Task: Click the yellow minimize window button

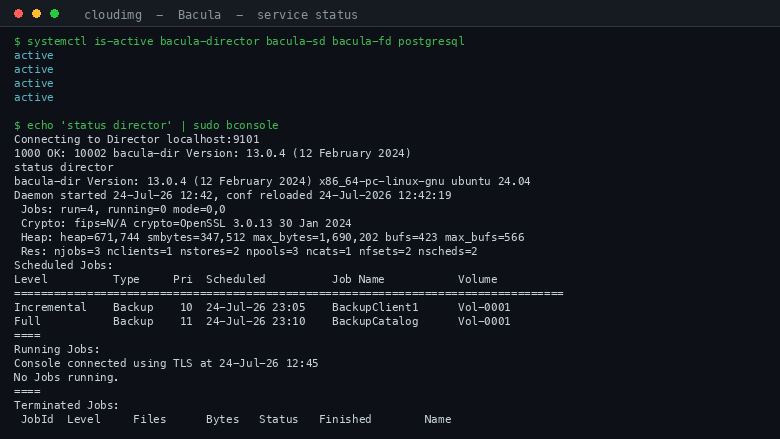Action: 36,14
